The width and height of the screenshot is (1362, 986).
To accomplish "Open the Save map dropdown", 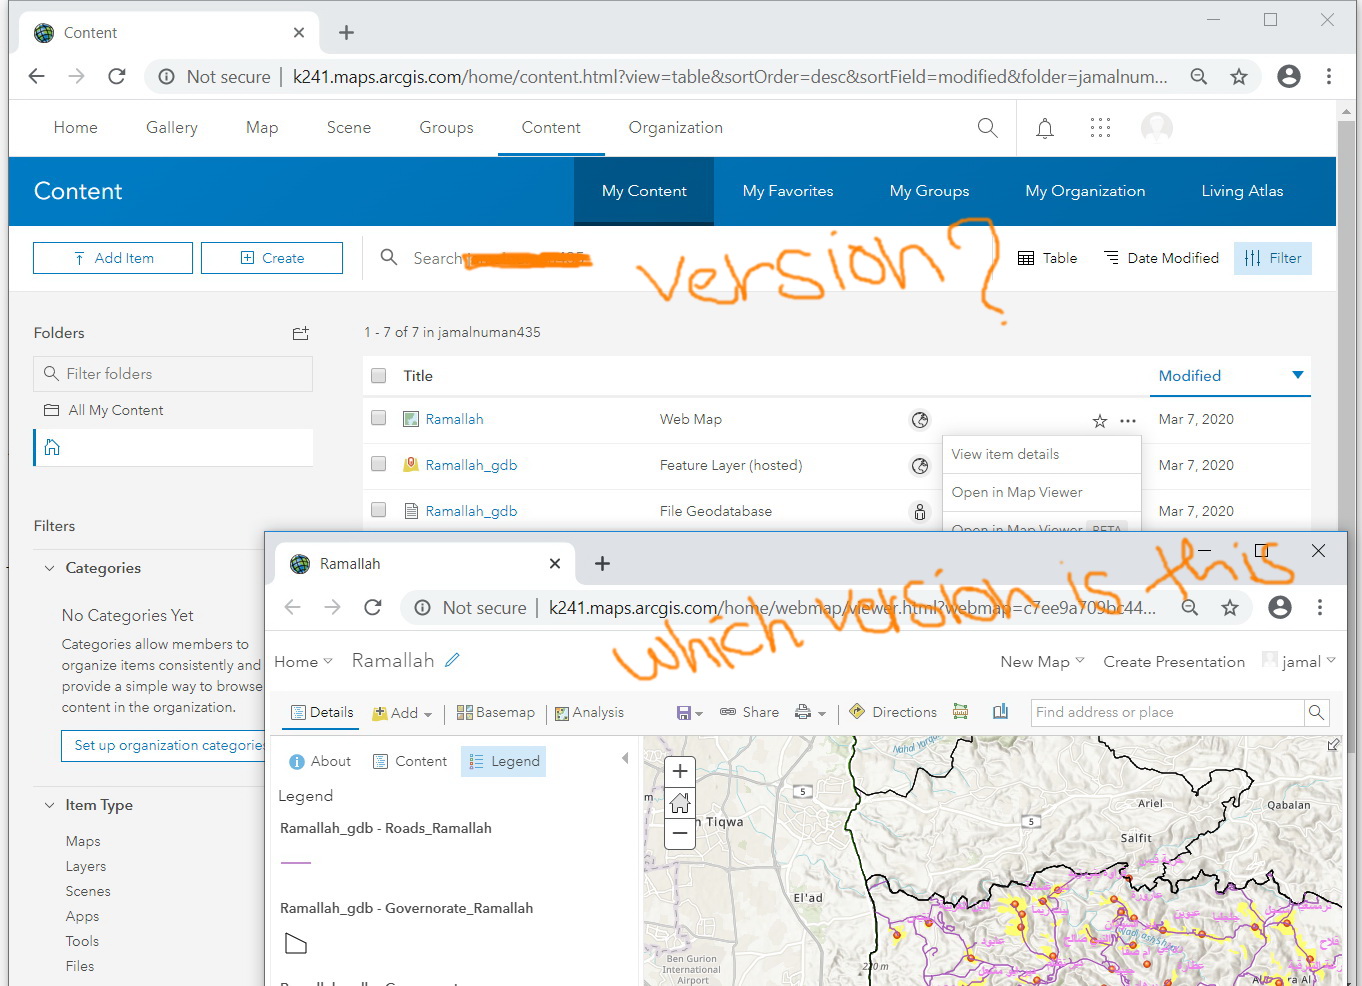I will pyautogui.click(x=690, y=713).
